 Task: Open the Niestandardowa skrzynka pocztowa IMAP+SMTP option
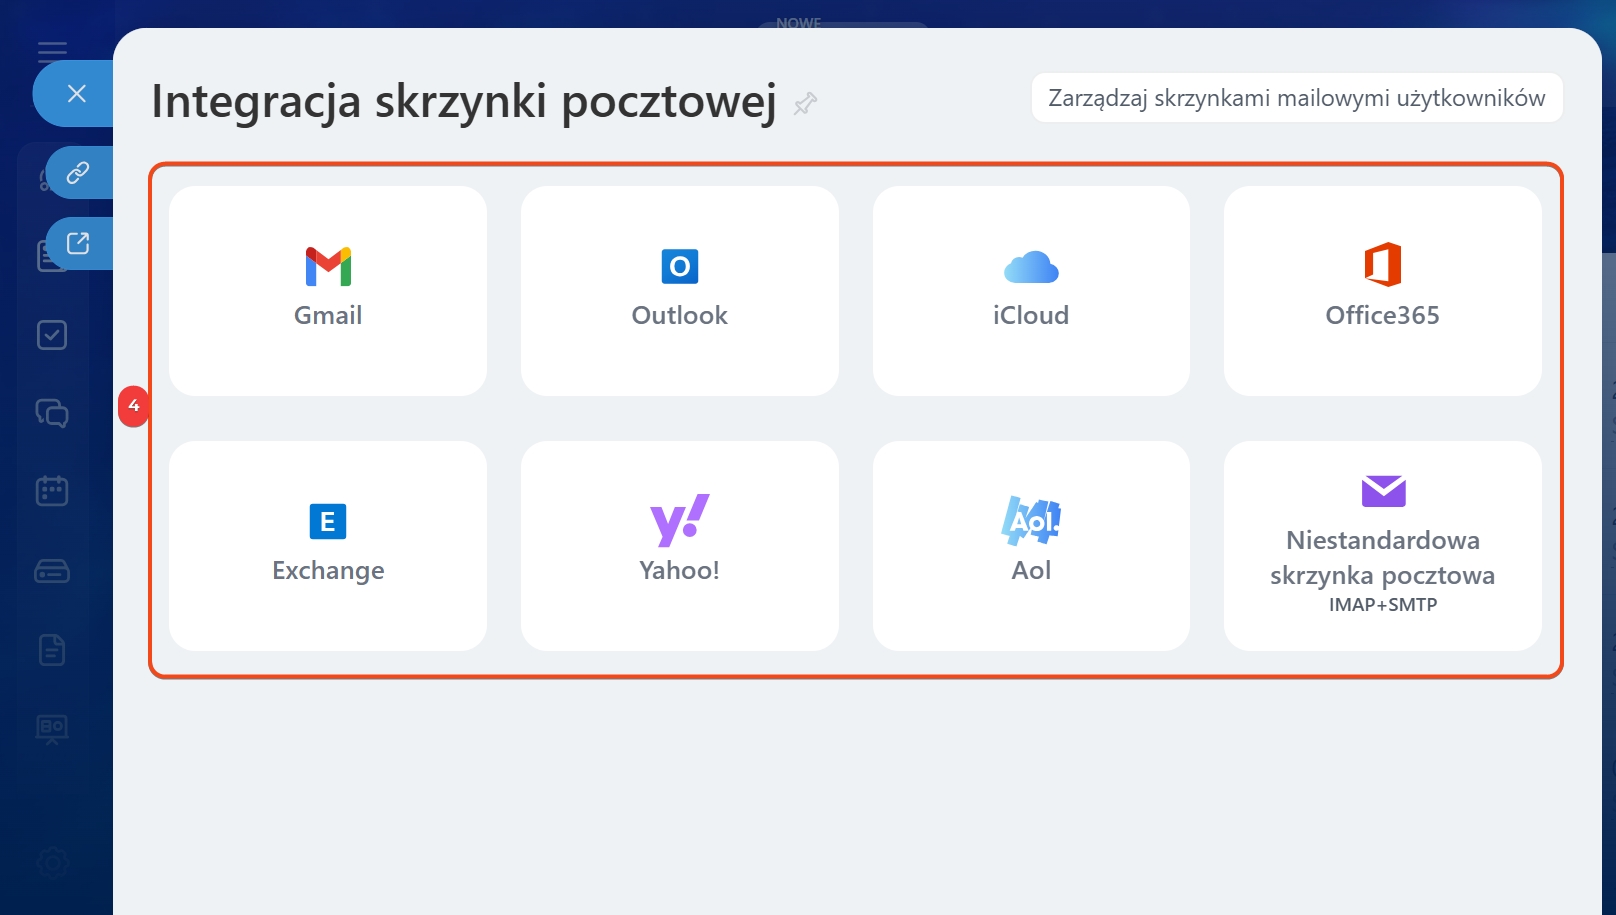click(1382, 545)
